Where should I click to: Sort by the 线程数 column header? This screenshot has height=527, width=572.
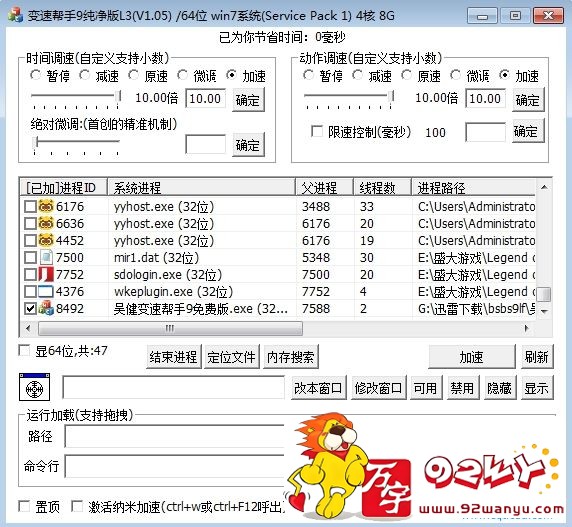(x=382, y=188)
